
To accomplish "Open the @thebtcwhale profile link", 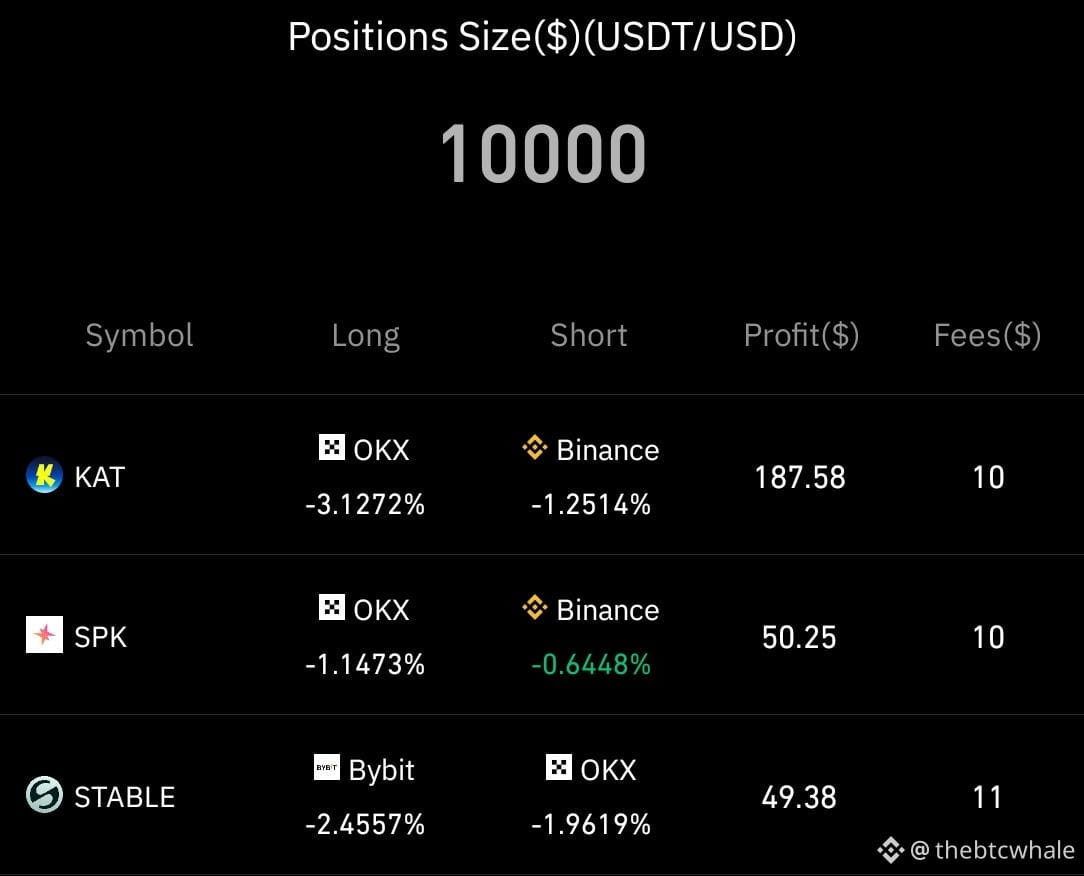I will pyautogui.click(x=993, y=850).
